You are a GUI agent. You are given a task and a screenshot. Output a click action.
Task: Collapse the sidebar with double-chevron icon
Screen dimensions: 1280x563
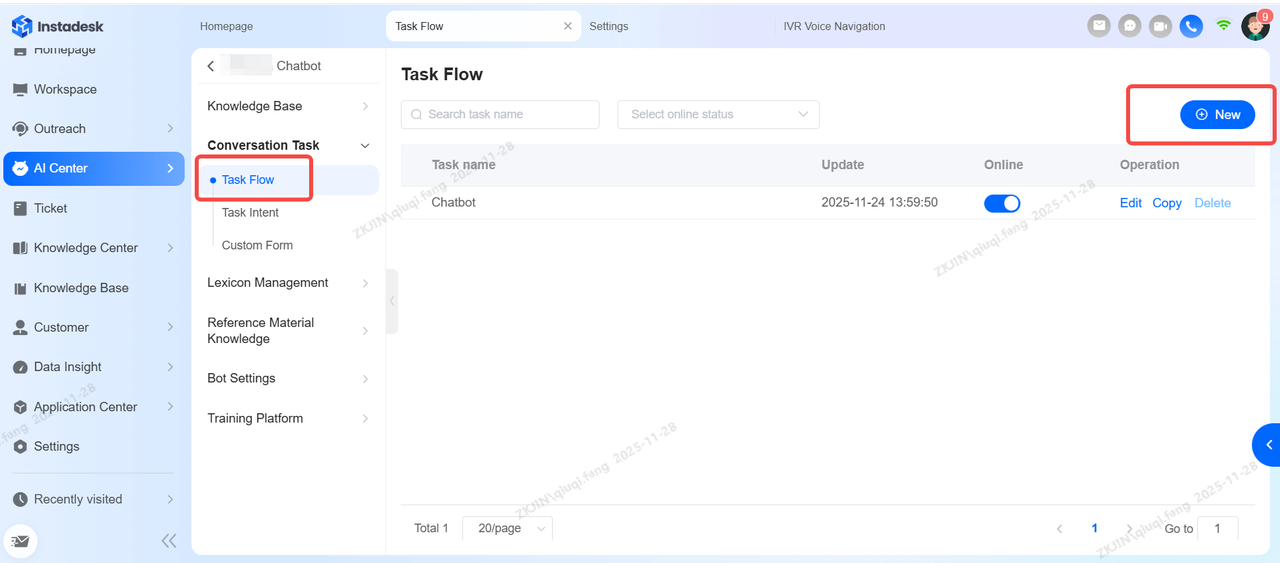click(x=169, y=541)
